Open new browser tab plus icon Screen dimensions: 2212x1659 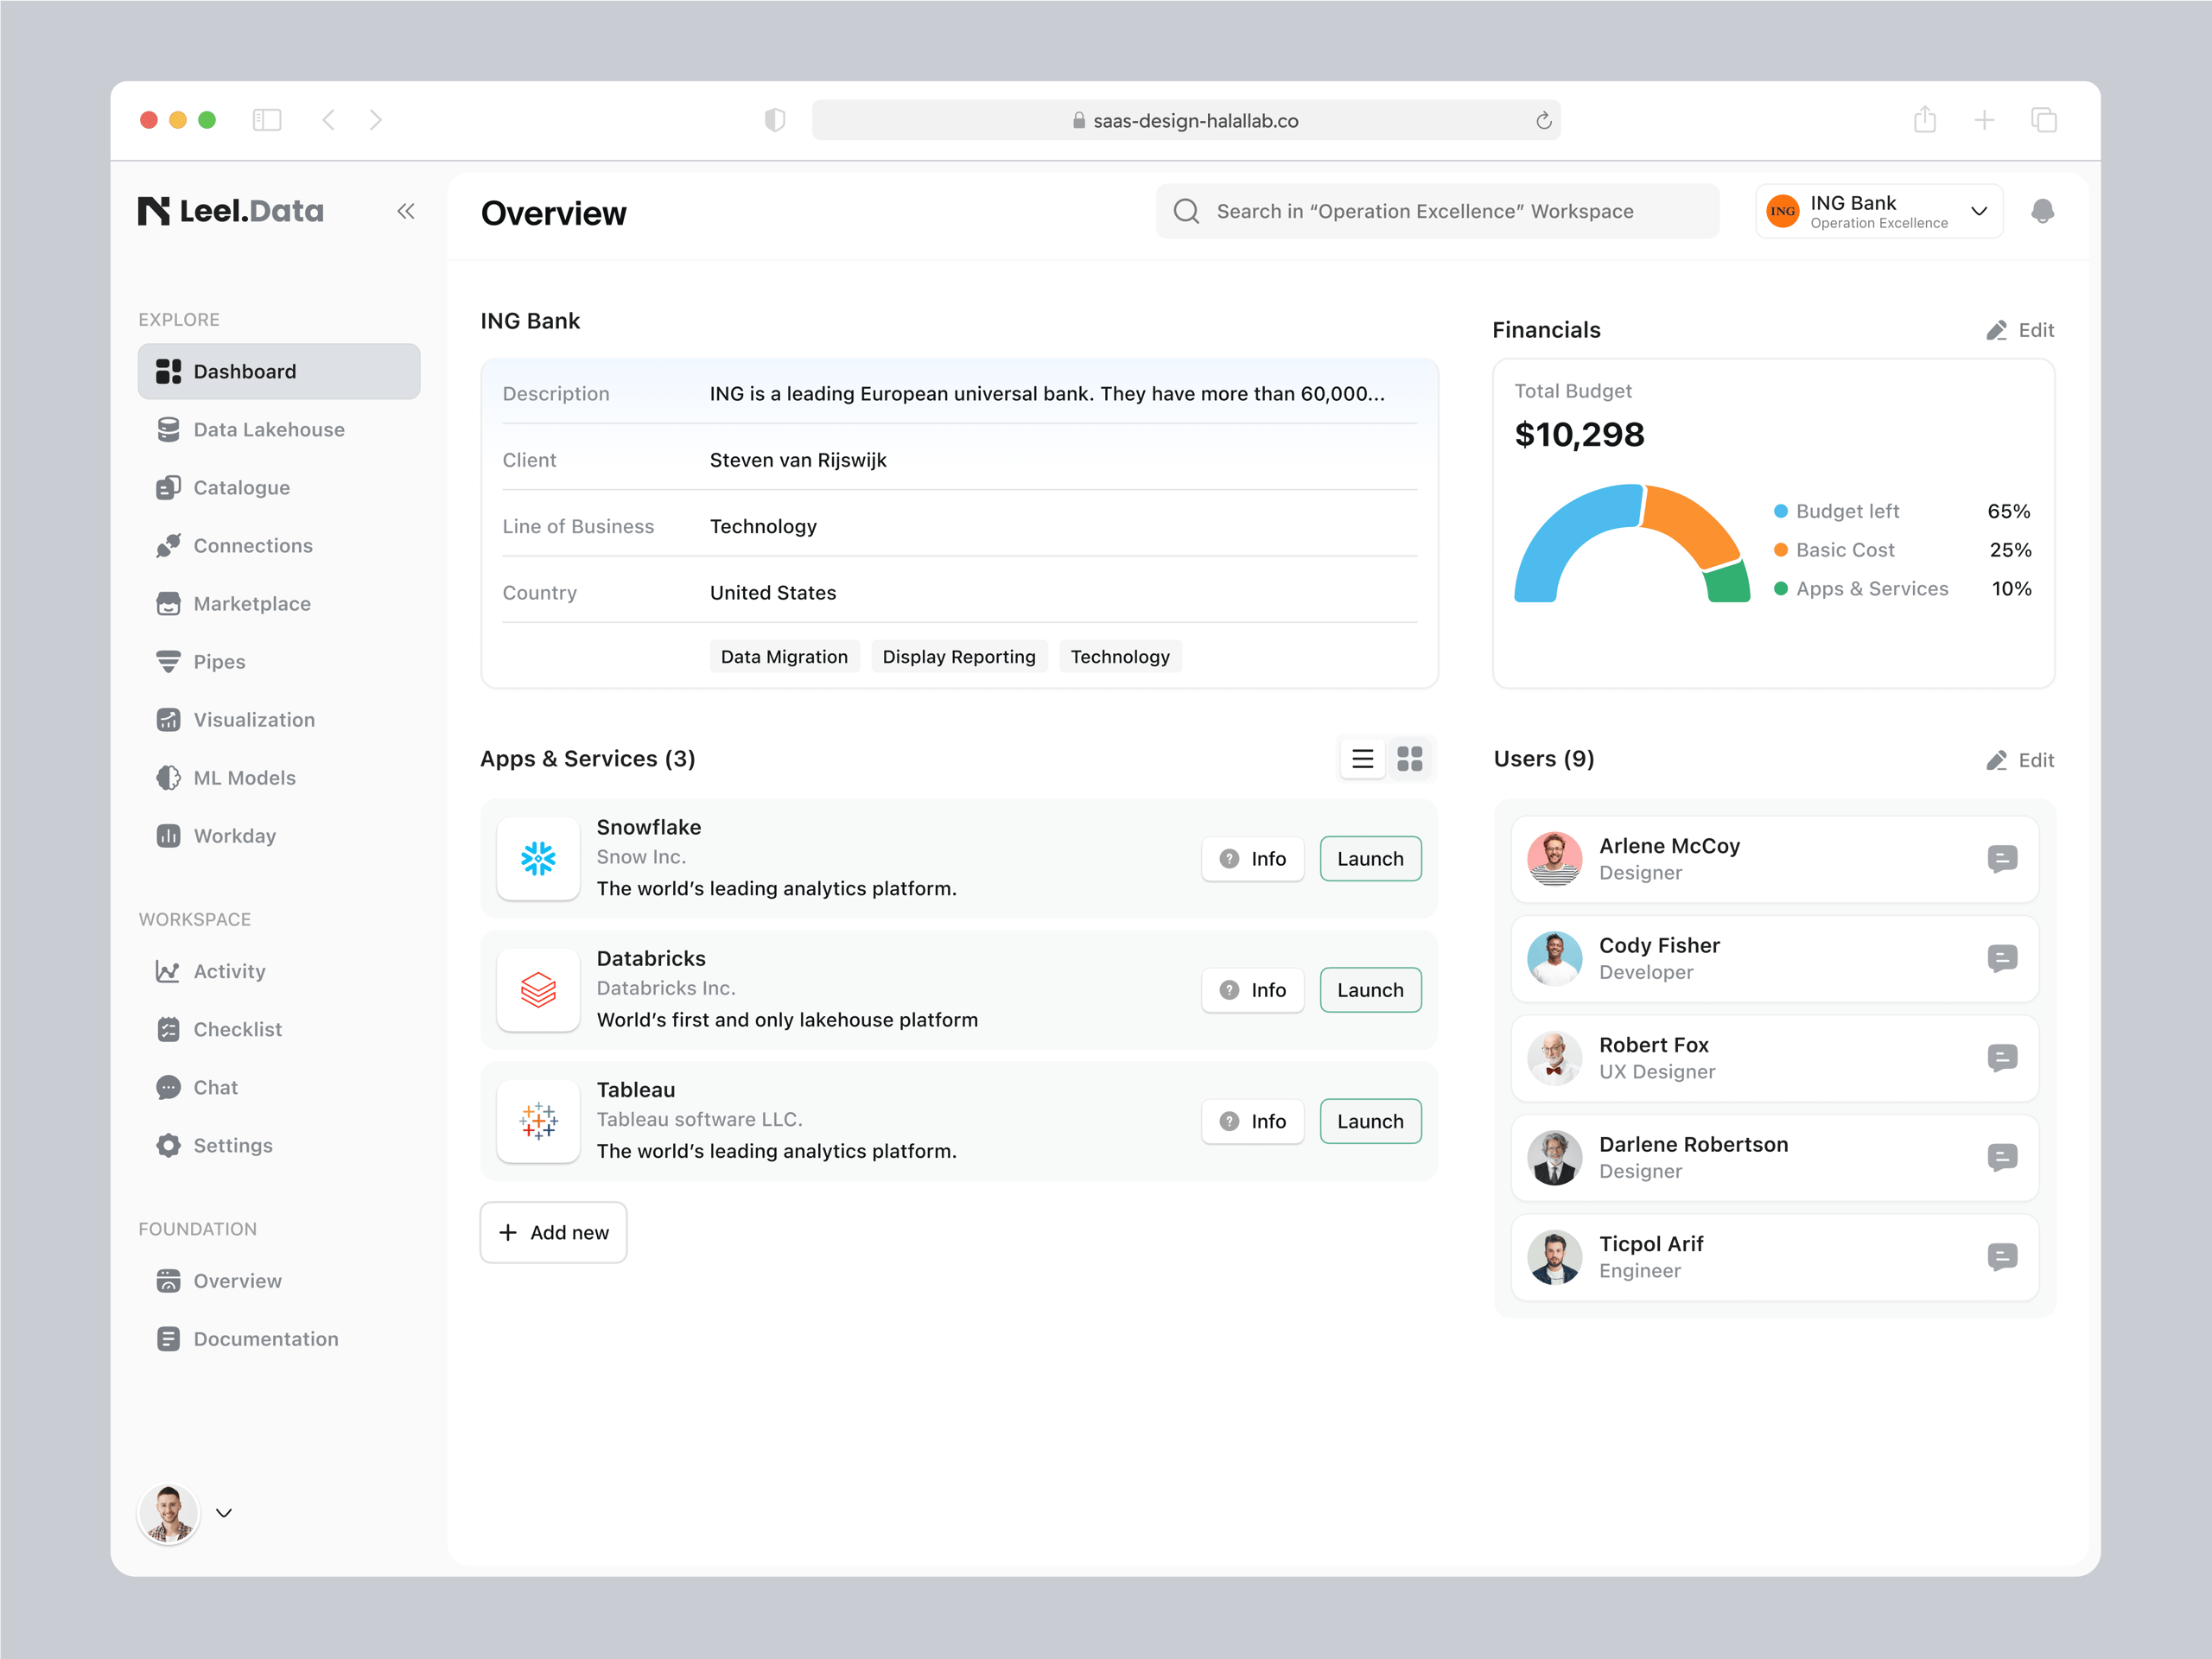click(1984, 120)
